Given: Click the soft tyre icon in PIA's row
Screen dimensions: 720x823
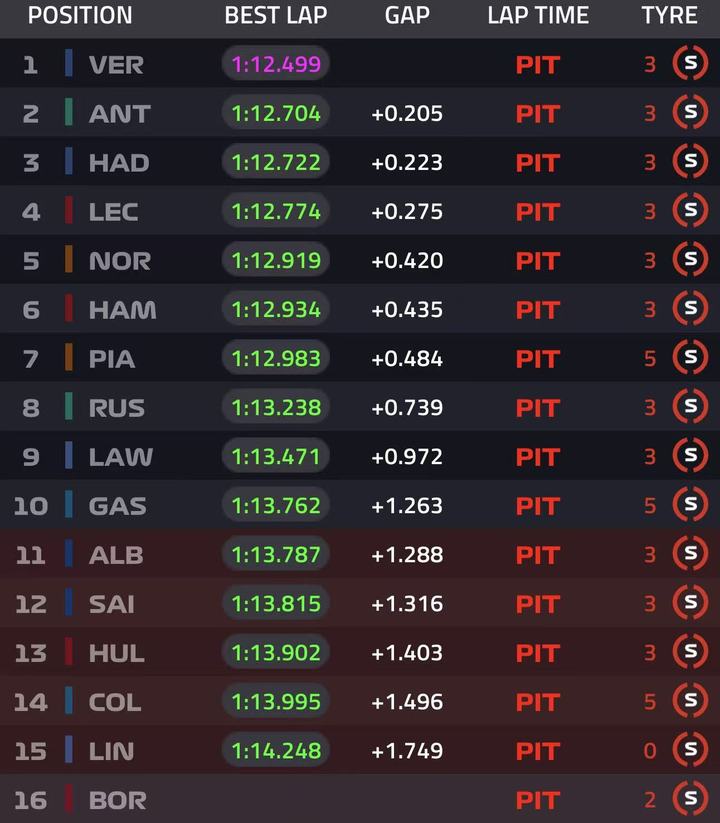Looking at the screenshot, I should (x=690, y=357).
